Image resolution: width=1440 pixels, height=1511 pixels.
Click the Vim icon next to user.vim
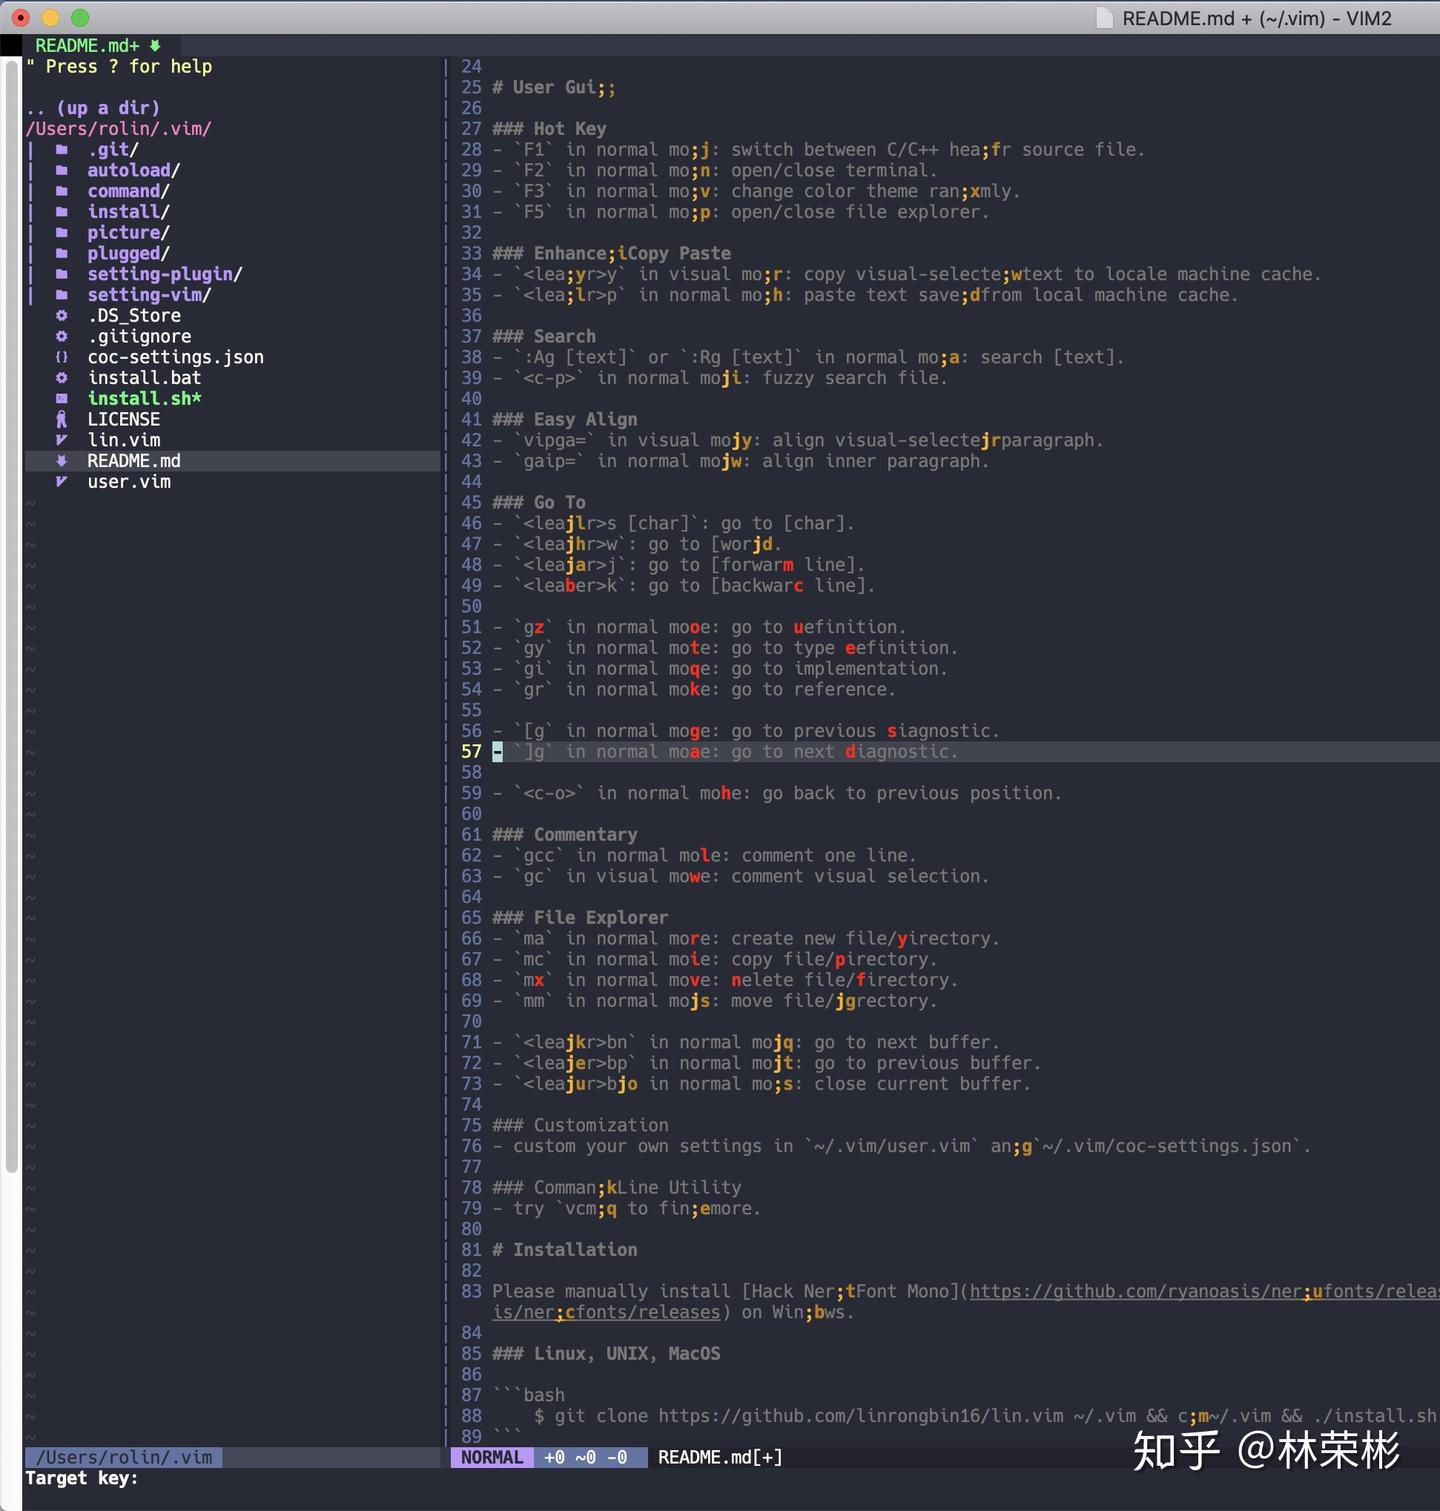(62, 481)
